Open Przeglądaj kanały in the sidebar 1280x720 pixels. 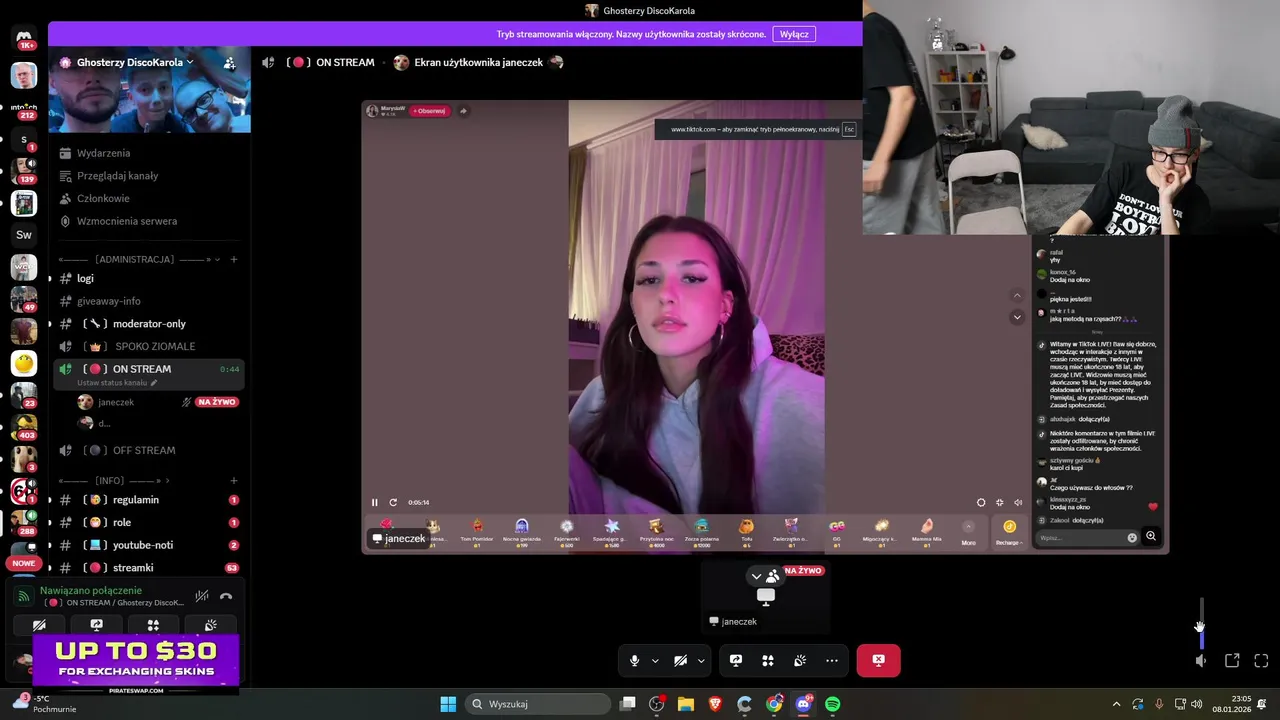point(117,176)
